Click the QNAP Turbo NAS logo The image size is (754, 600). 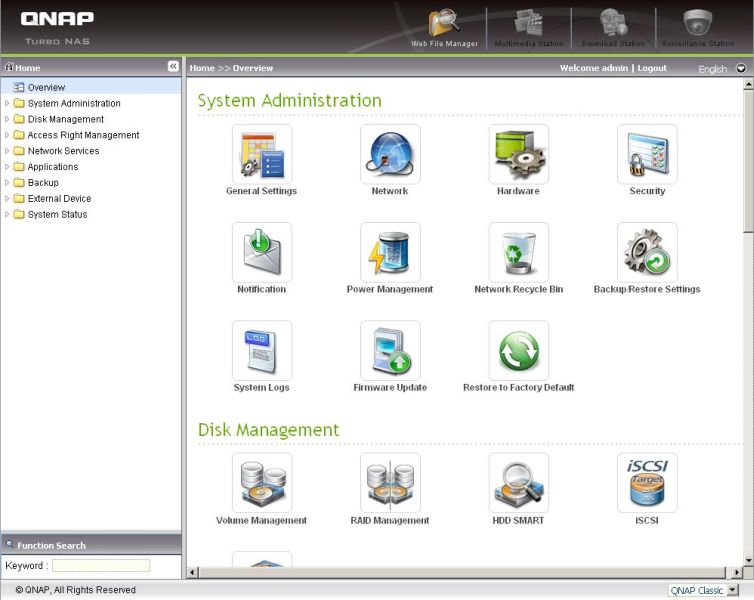(57, 27)
